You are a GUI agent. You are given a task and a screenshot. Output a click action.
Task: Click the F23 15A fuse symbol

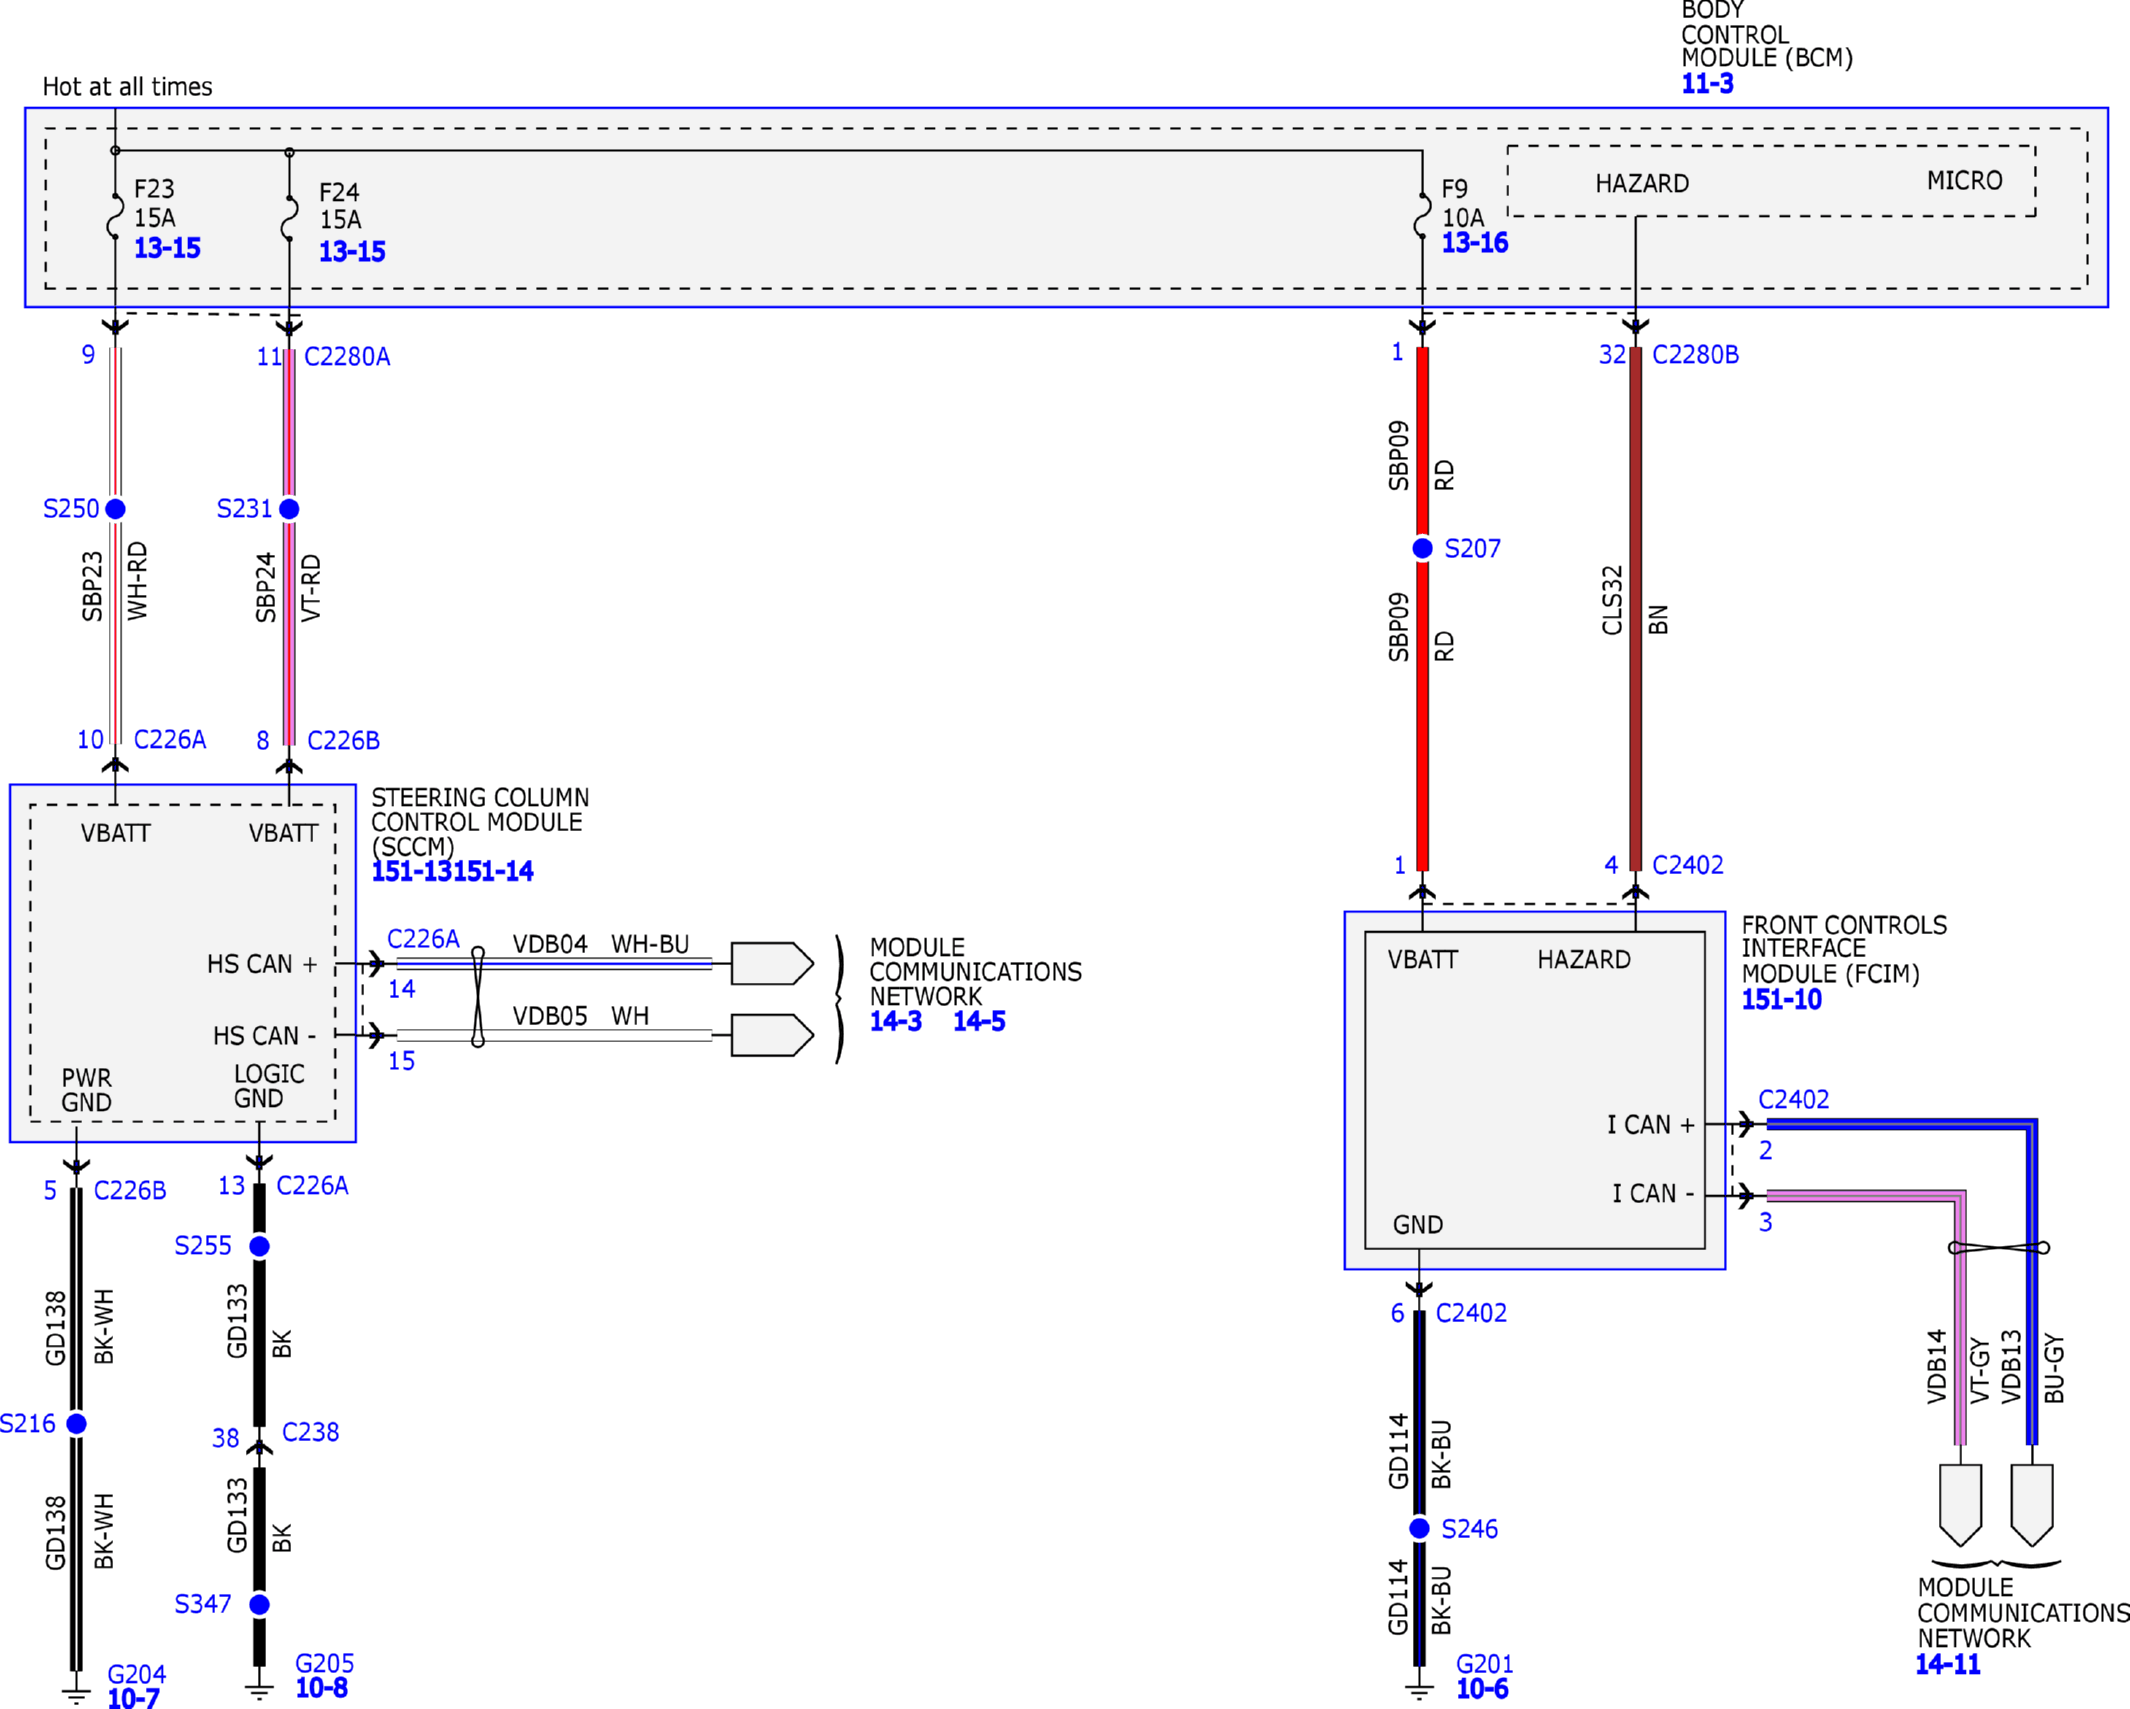[116, 216]
